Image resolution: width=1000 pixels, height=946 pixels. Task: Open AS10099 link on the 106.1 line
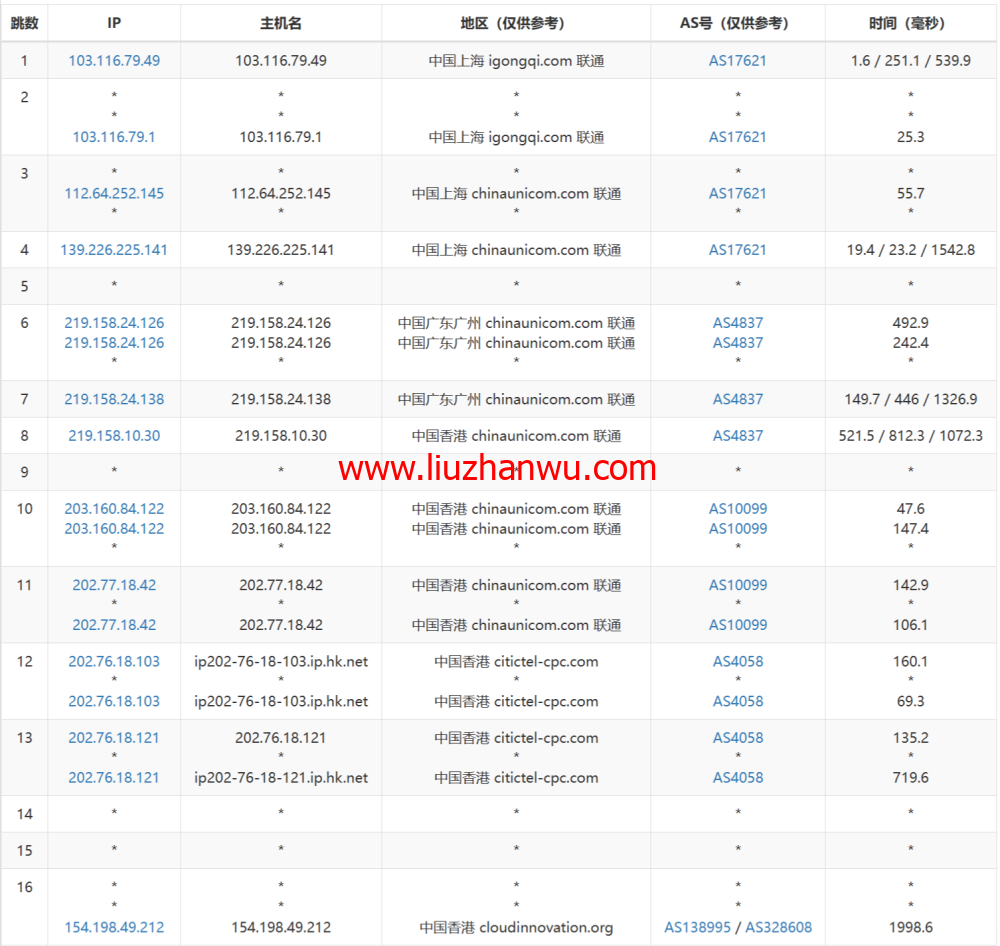point(738,625)
